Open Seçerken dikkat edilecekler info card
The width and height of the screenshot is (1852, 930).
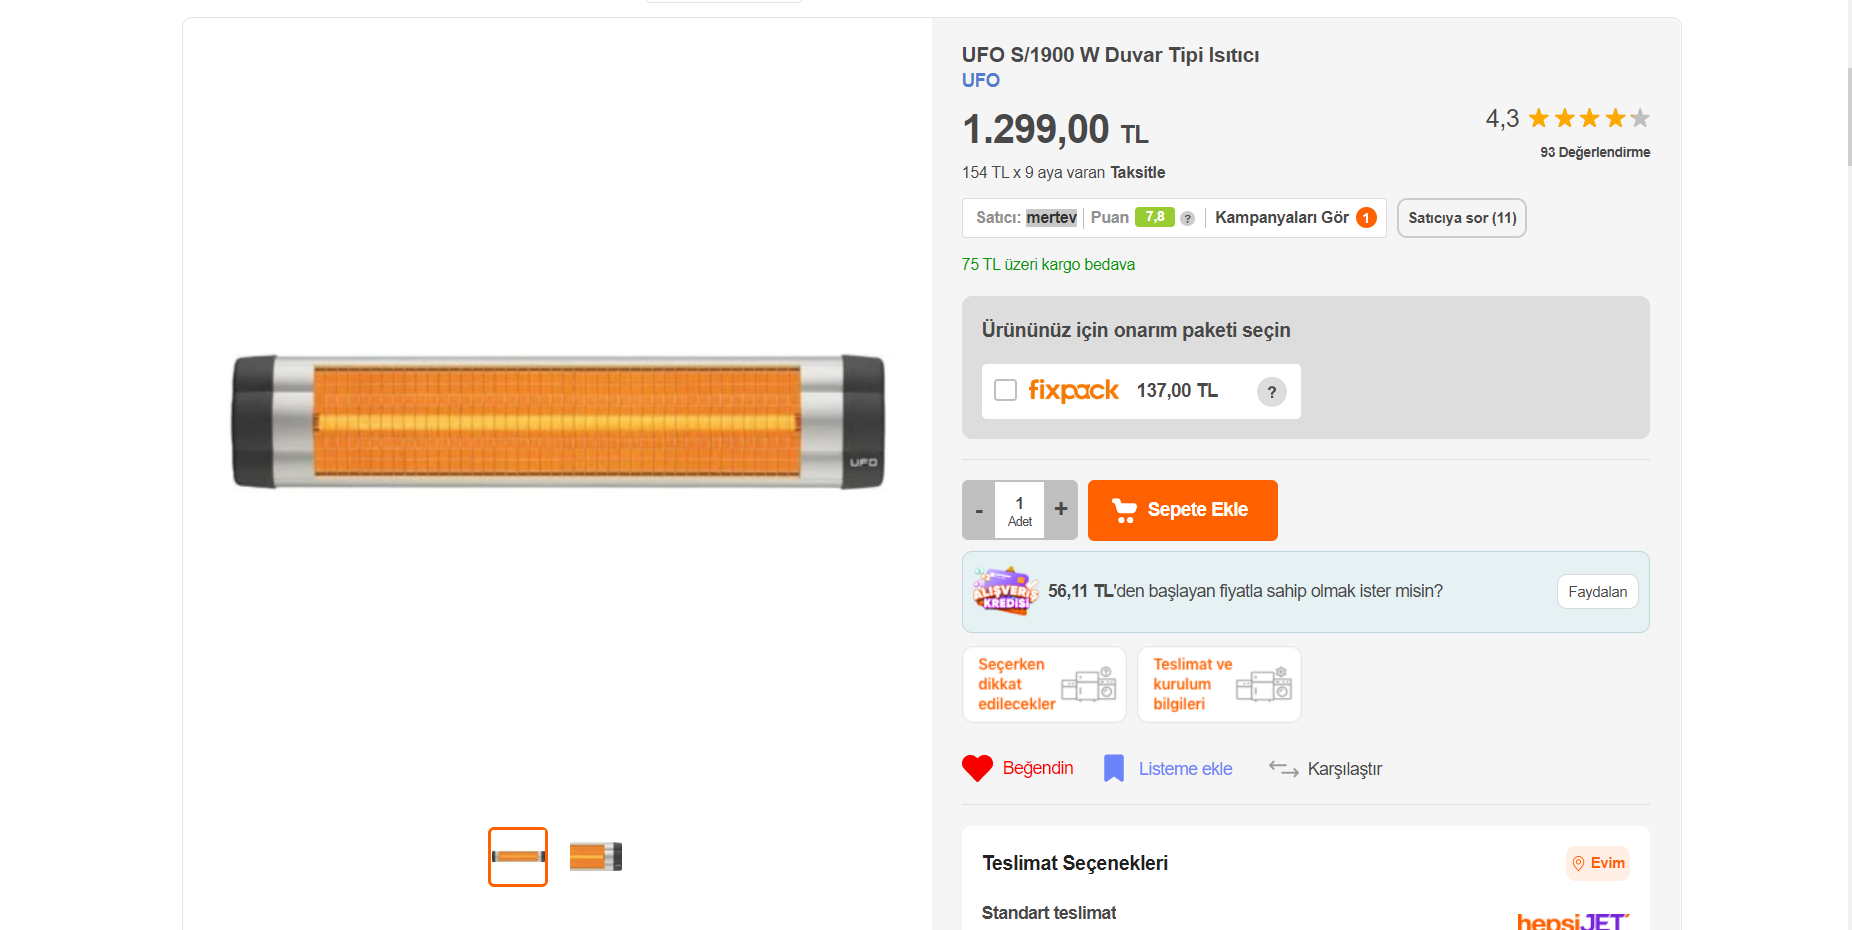1044,684
